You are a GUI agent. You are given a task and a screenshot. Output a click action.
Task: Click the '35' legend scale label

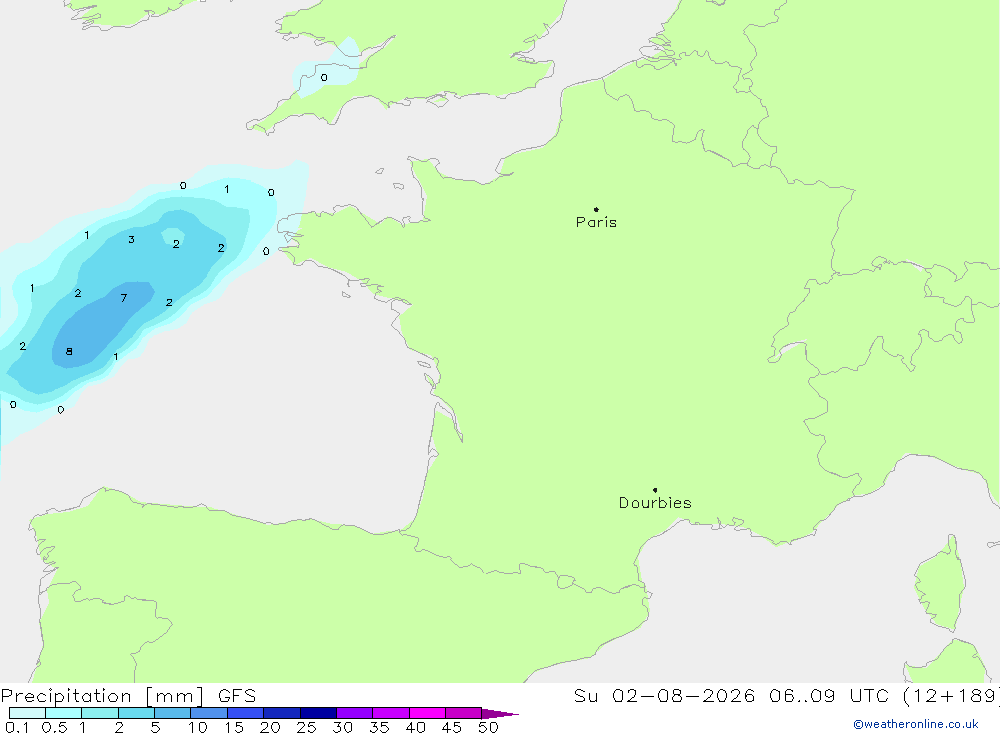(379, 727)
